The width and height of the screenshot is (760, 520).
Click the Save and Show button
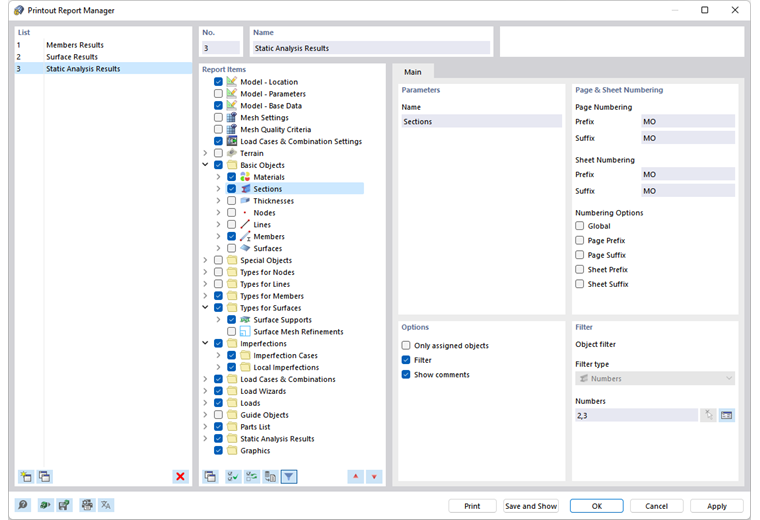click(x=531, y=506)
